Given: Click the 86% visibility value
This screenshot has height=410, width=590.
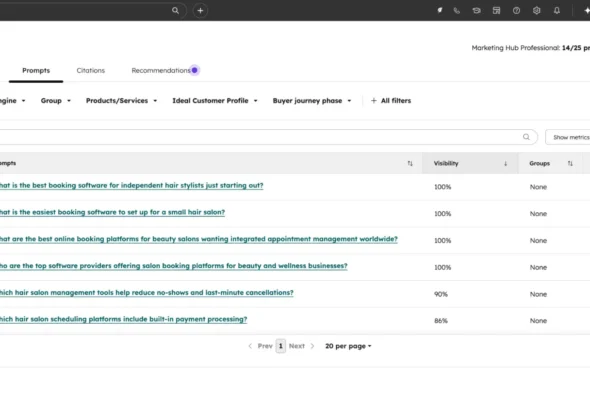Looking at the screenshot, I should click(441, 321).
